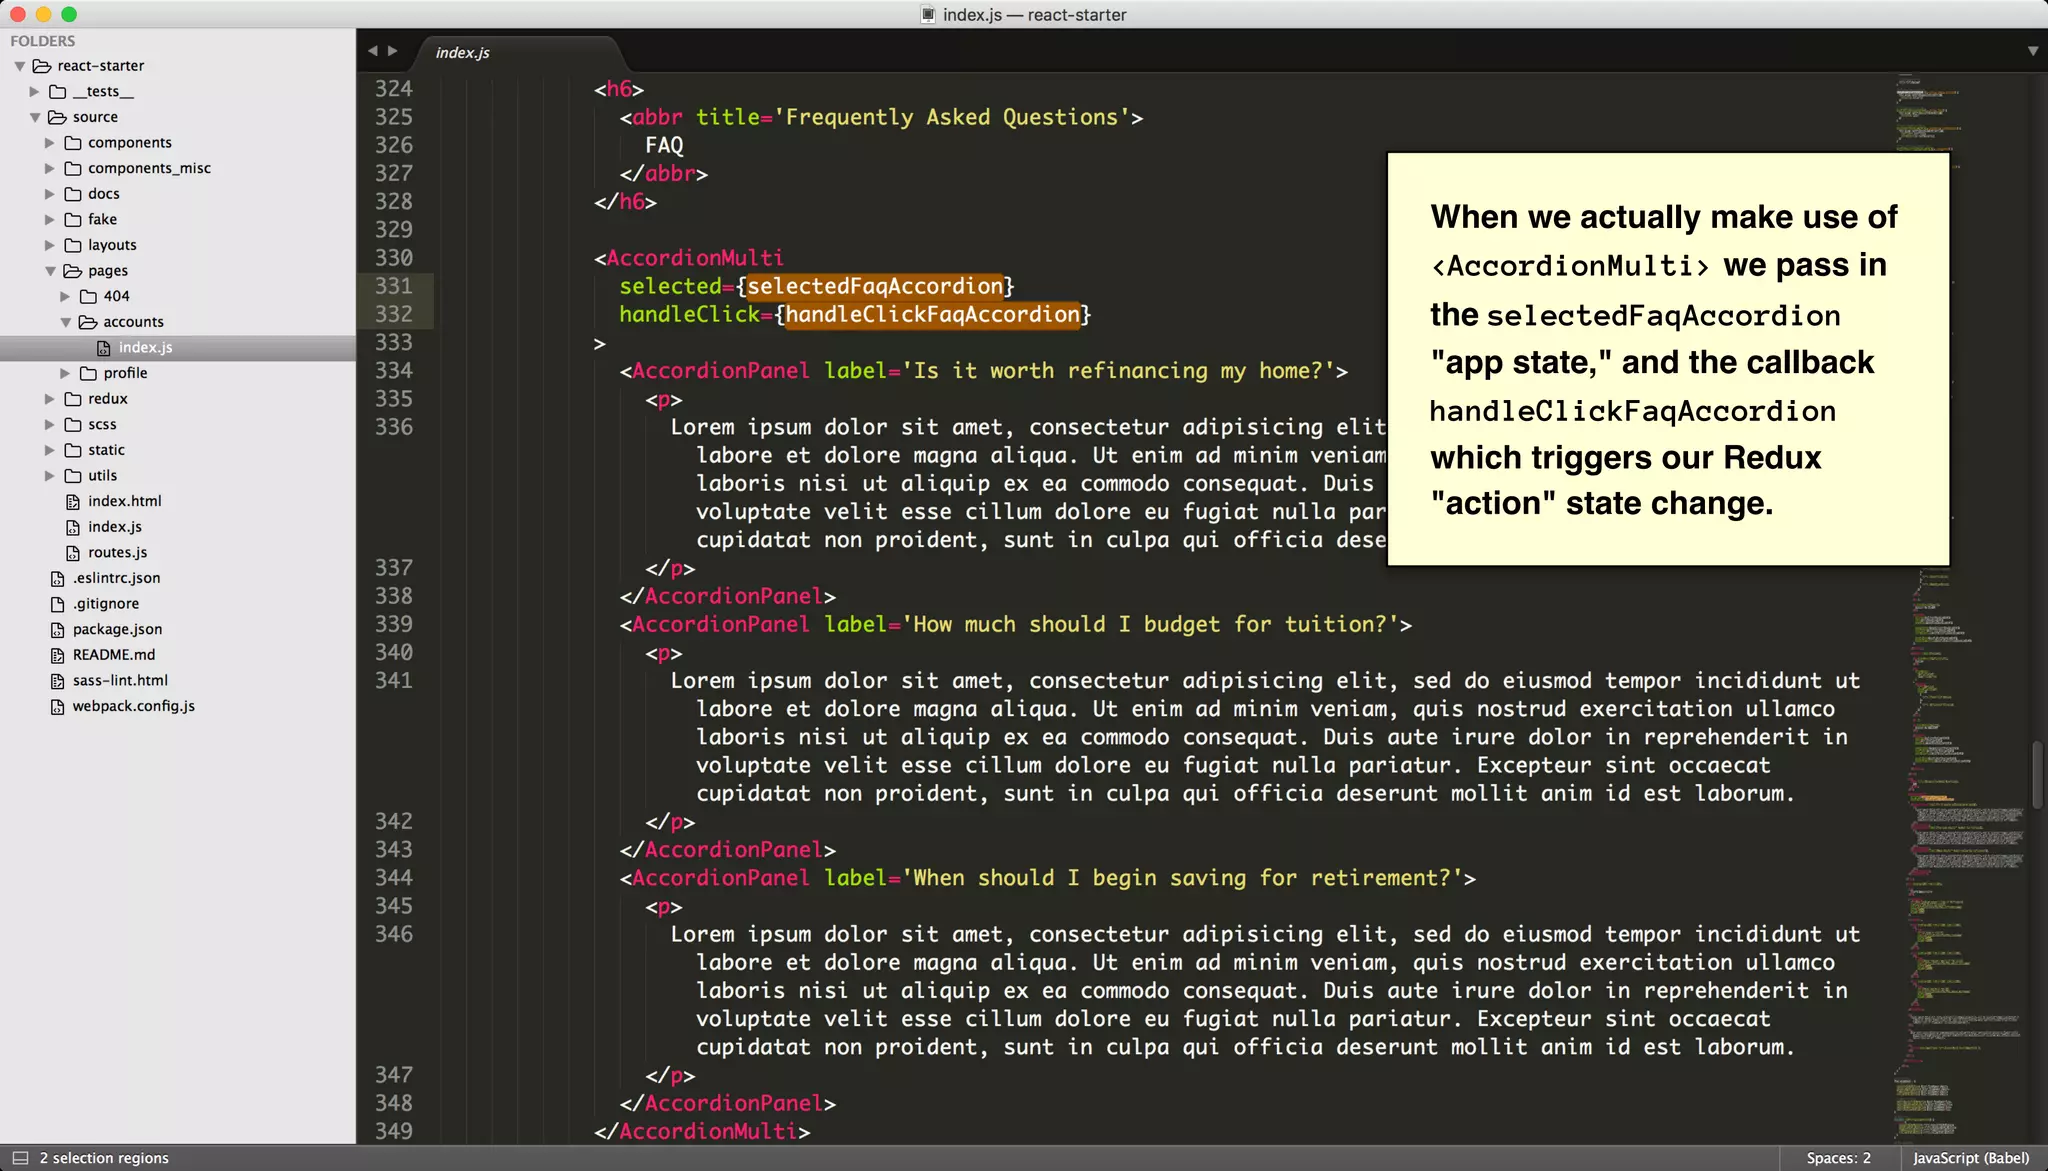Image resolution: width=2048 pixels, height=1171 pixels.
Task: Click the package.json file icon
Action: click(x=58, y=629)
